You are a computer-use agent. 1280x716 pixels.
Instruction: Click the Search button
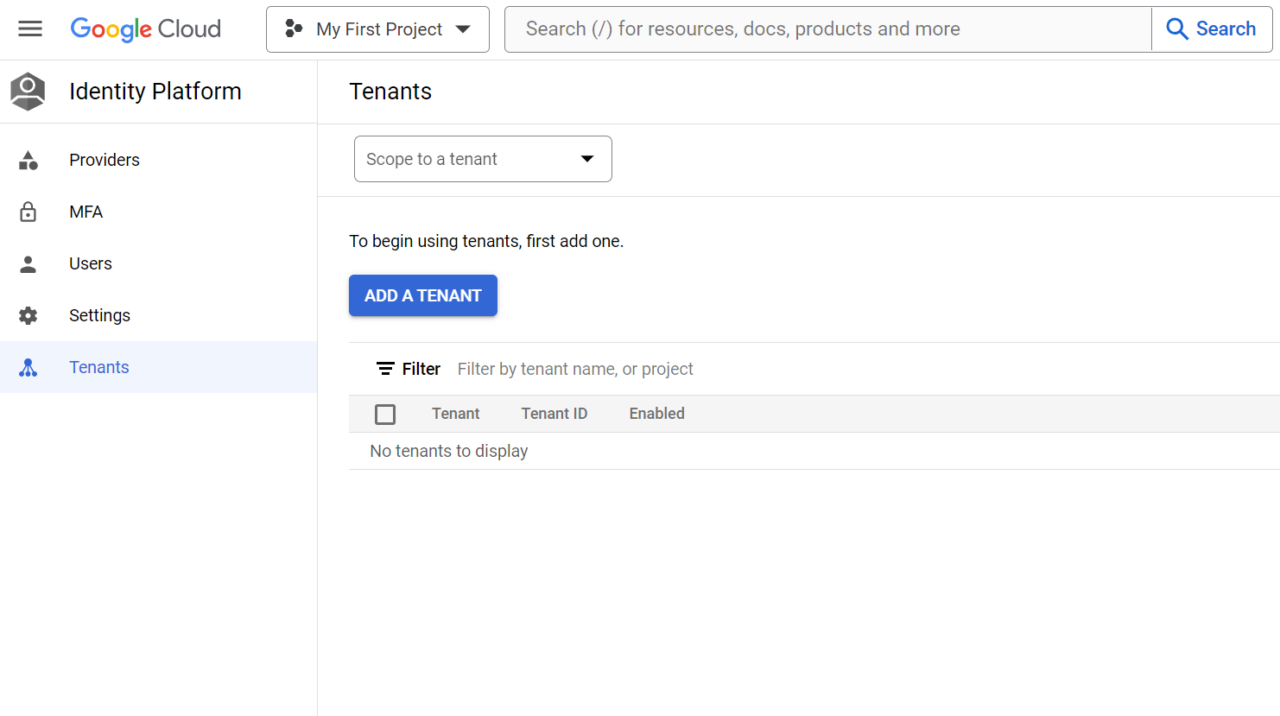[1211, 29]
